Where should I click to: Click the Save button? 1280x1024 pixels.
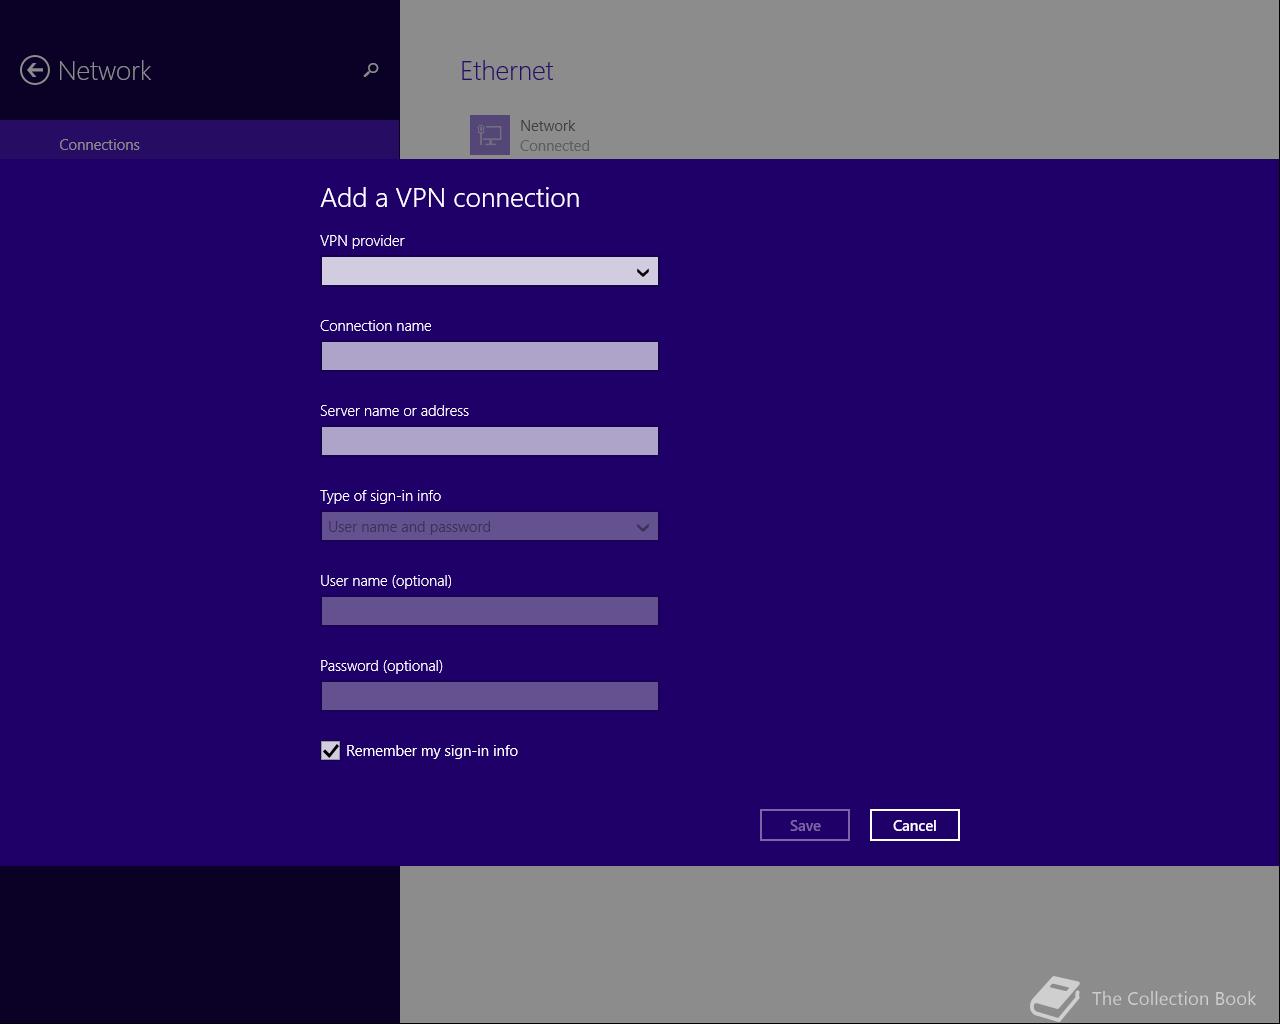pos(805,825)
